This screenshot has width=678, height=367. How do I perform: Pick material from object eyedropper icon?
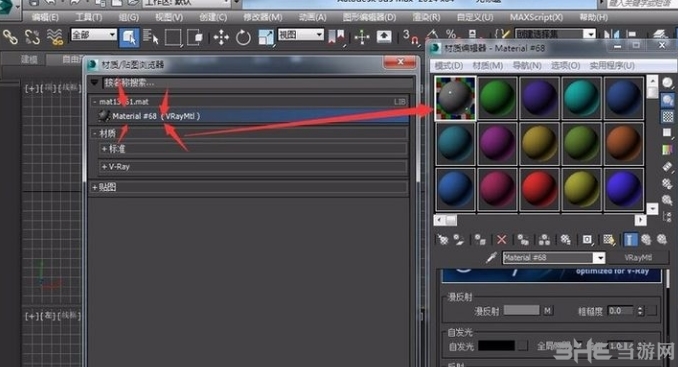491,258
